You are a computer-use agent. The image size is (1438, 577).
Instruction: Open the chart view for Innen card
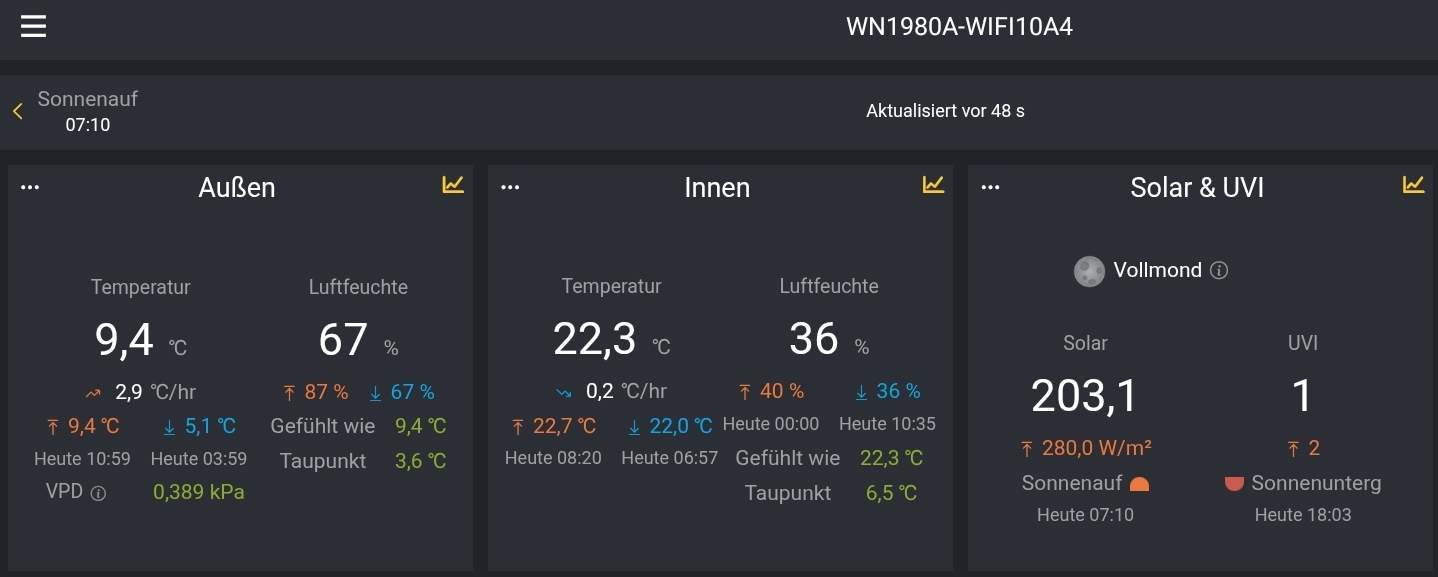tap(933, 185)
